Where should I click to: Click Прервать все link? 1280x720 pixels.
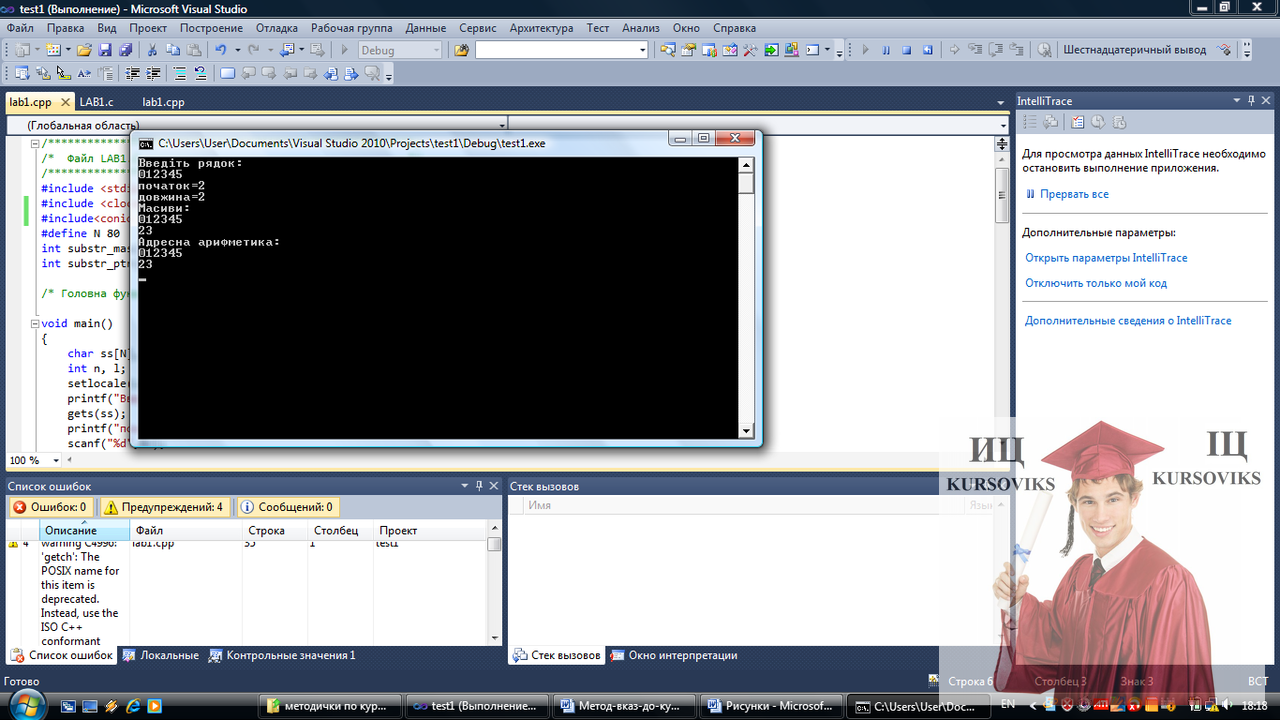click(x=1074, y=194)
